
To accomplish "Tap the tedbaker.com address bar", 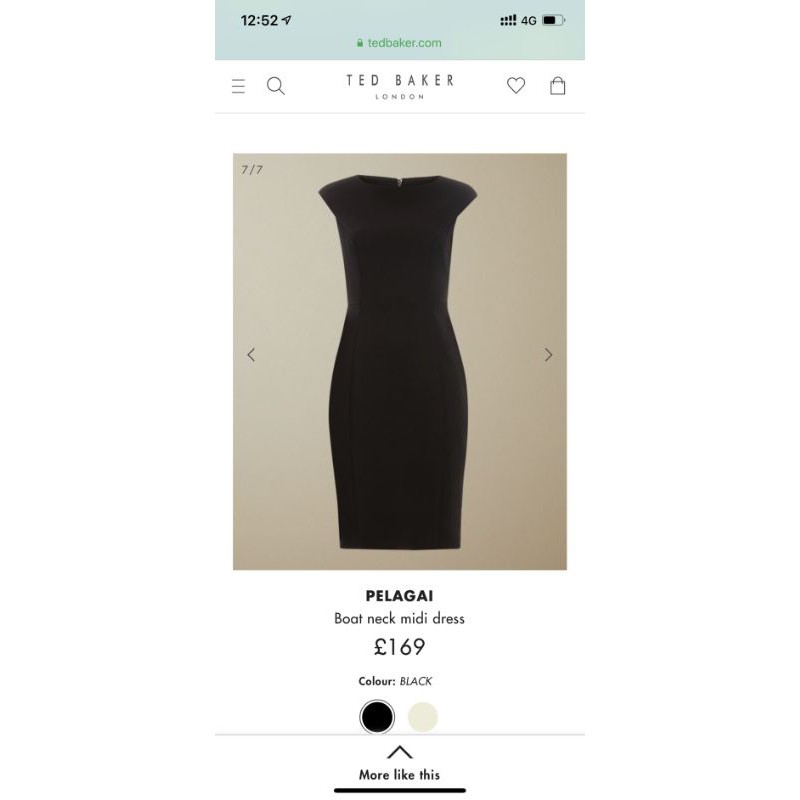I will [x=399, y=43].
